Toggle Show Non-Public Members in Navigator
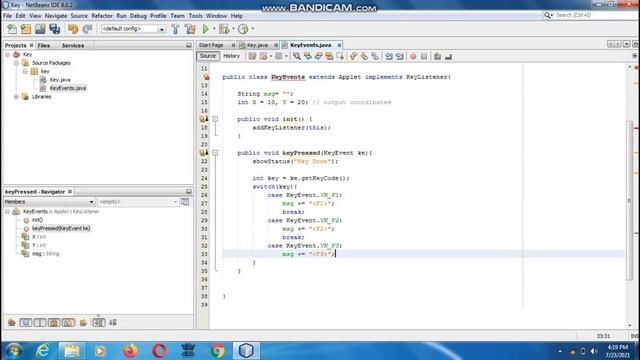640x360 pixels. pos(54,323)
